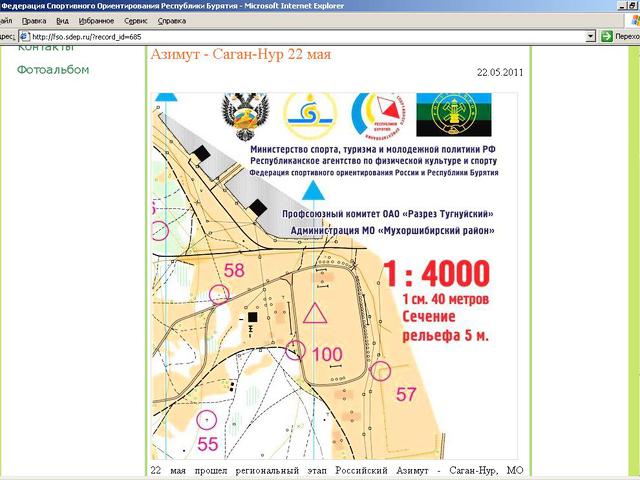Click text Сечение рельефа 5 м.

pos(446,326)
